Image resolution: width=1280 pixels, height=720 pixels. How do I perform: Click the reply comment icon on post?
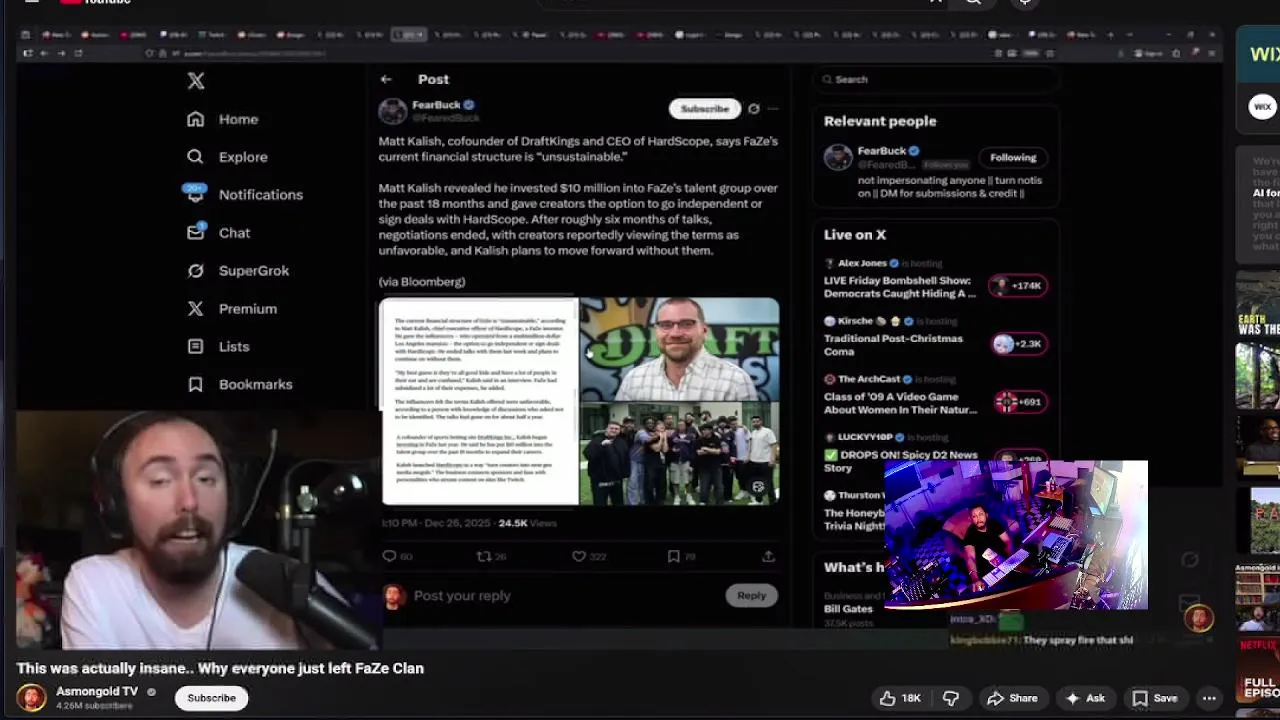(x=390, y=556)
